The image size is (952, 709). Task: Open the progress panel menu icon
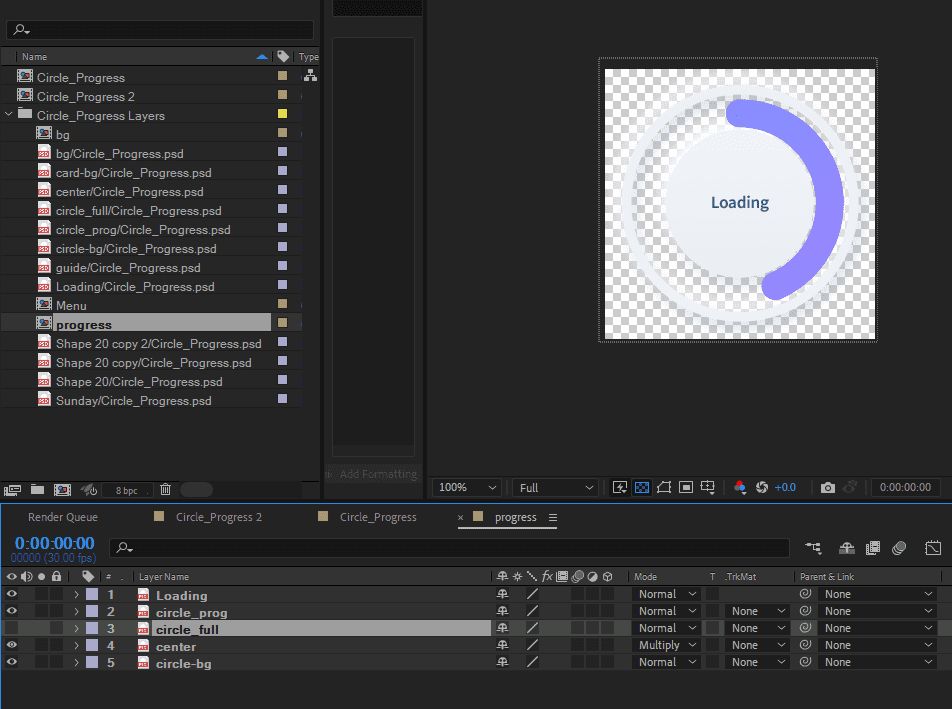pos(552,517)
